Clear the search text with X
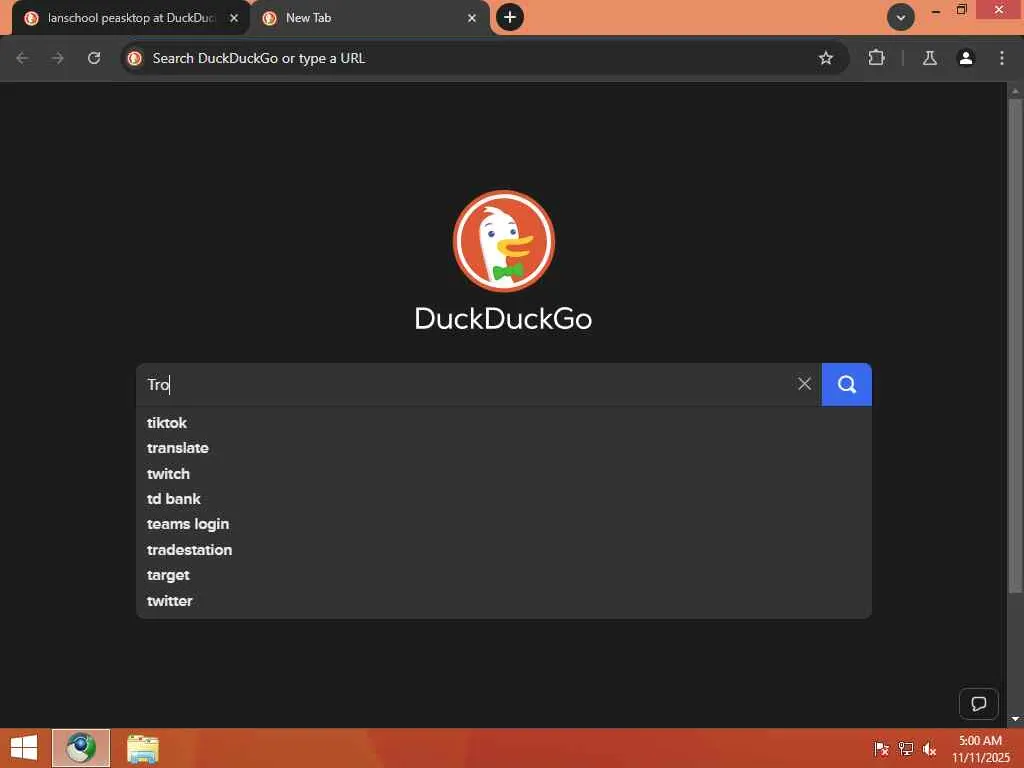The image size is (1024, 768). [x=805, y=384]
